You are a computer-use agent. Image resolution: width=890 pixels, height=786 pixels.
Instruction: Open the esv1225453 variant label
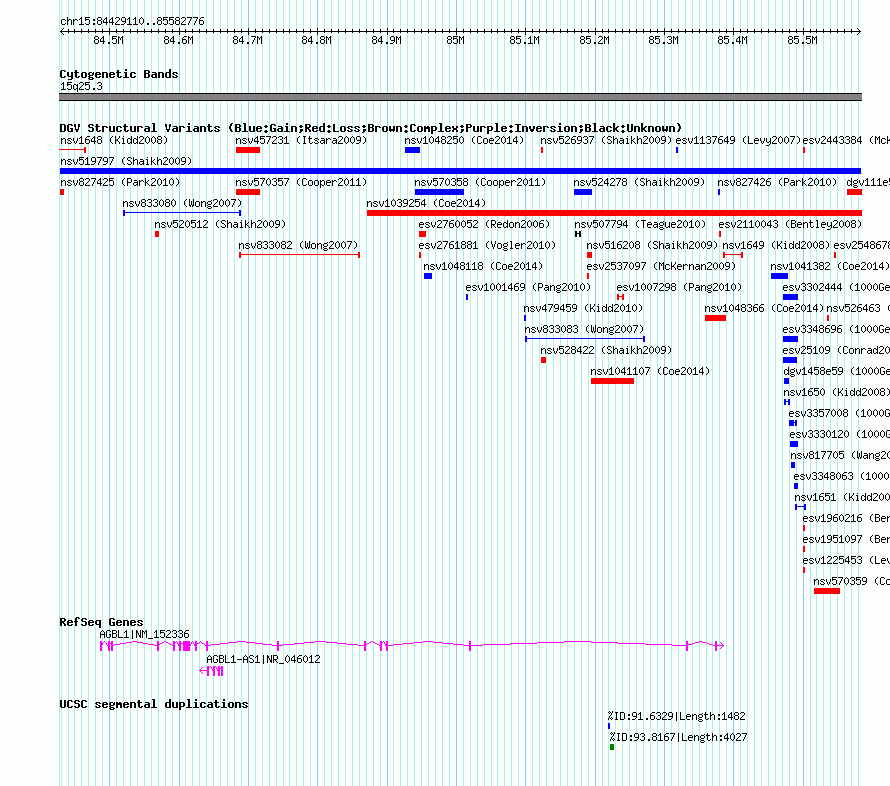846,560
